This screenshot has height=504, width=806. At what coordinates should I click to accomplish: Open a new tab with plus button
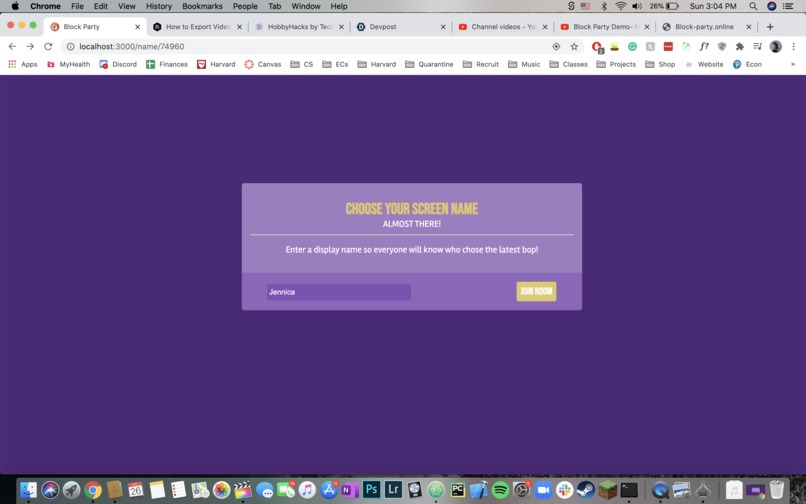(770, 27)
